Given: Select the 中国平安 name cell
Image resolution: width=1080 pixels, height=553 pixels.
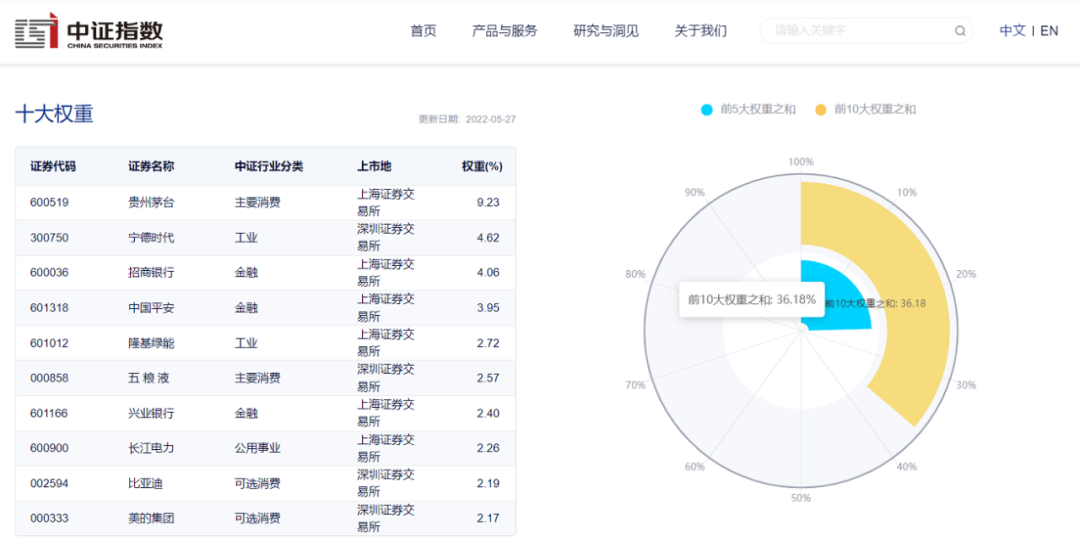Looking at the screenshot, I should [151, 308].
